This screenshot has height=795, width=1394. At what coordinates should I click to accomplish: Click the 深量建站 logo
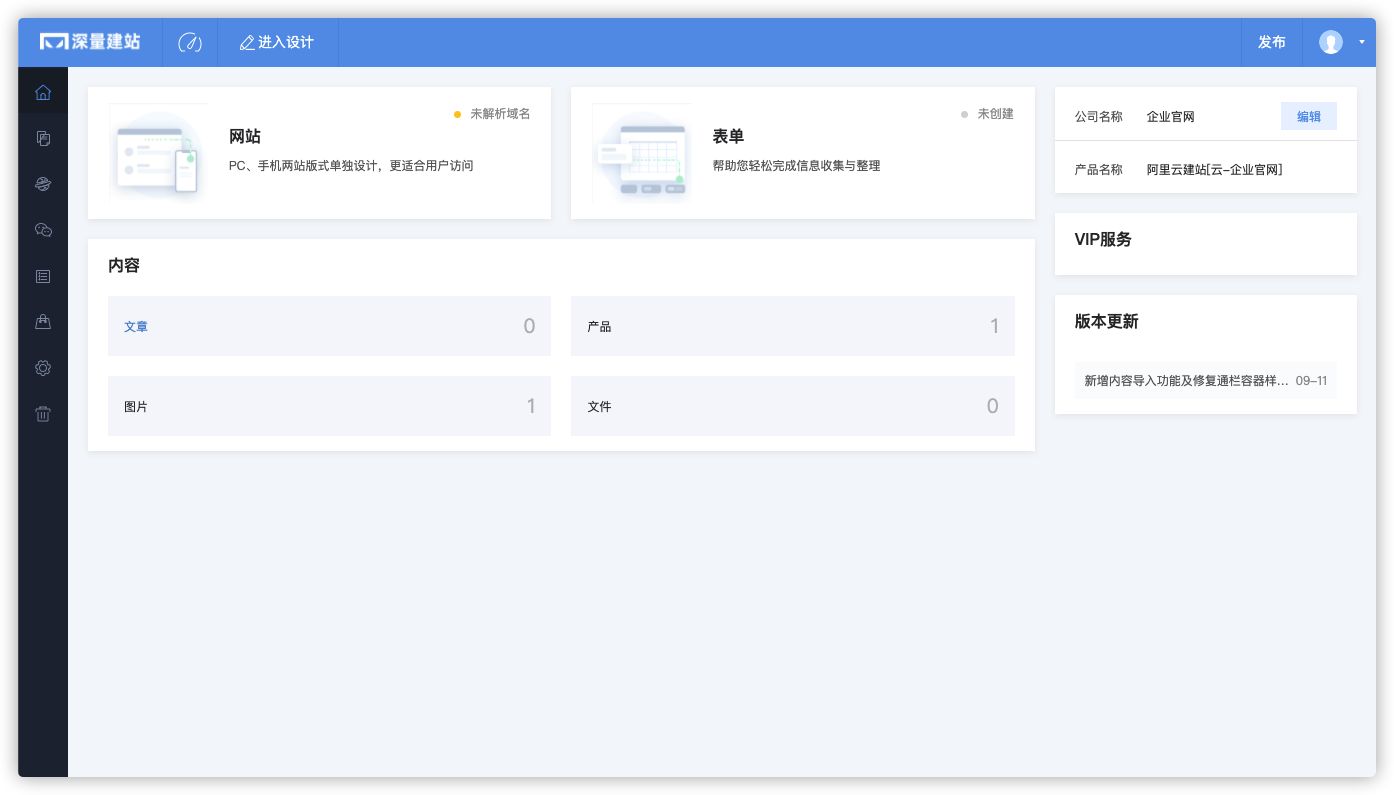[90, 42]
